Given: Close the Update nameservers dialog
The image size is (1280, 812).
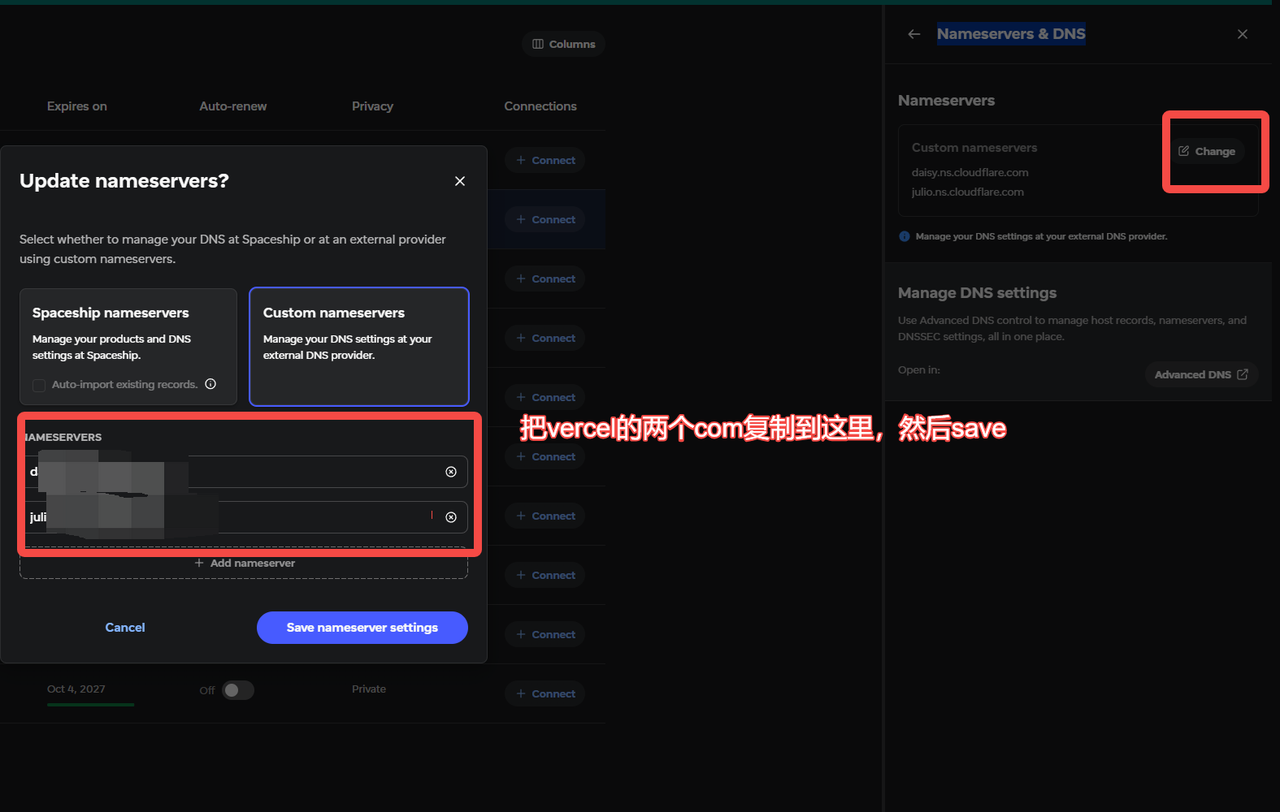Looking at the screenshot, I should pyautogui.click(x=460, y=181).
